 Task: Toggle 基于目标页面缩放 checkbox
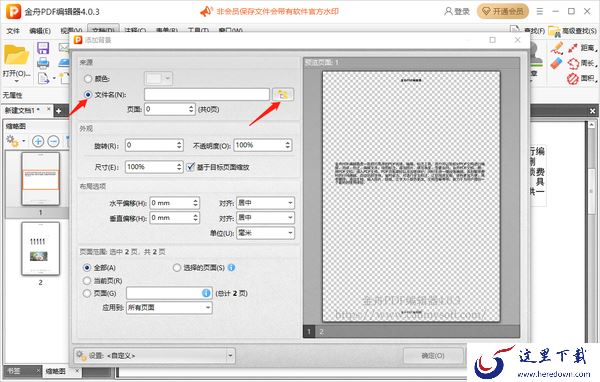pos(191,167)
